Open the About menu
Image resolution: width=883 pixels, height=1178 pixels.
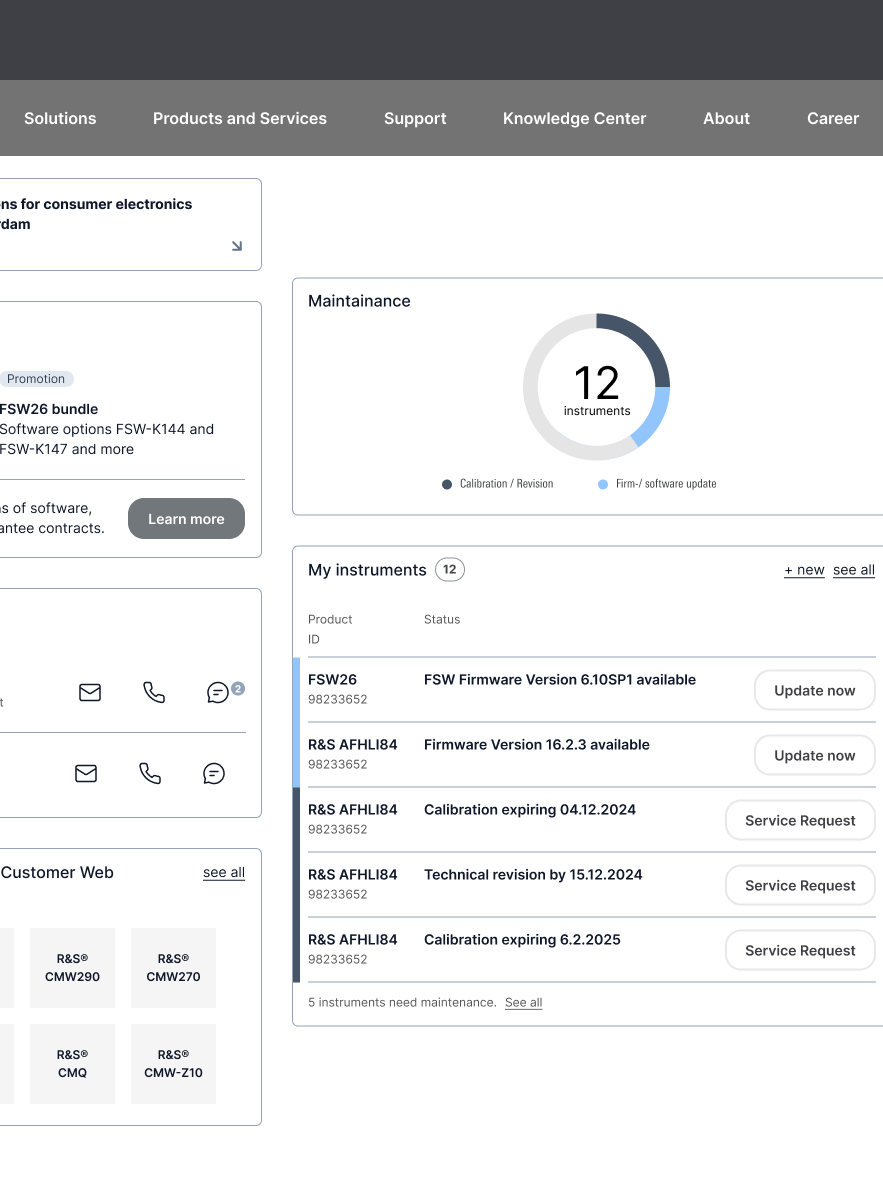click(726, 119)
